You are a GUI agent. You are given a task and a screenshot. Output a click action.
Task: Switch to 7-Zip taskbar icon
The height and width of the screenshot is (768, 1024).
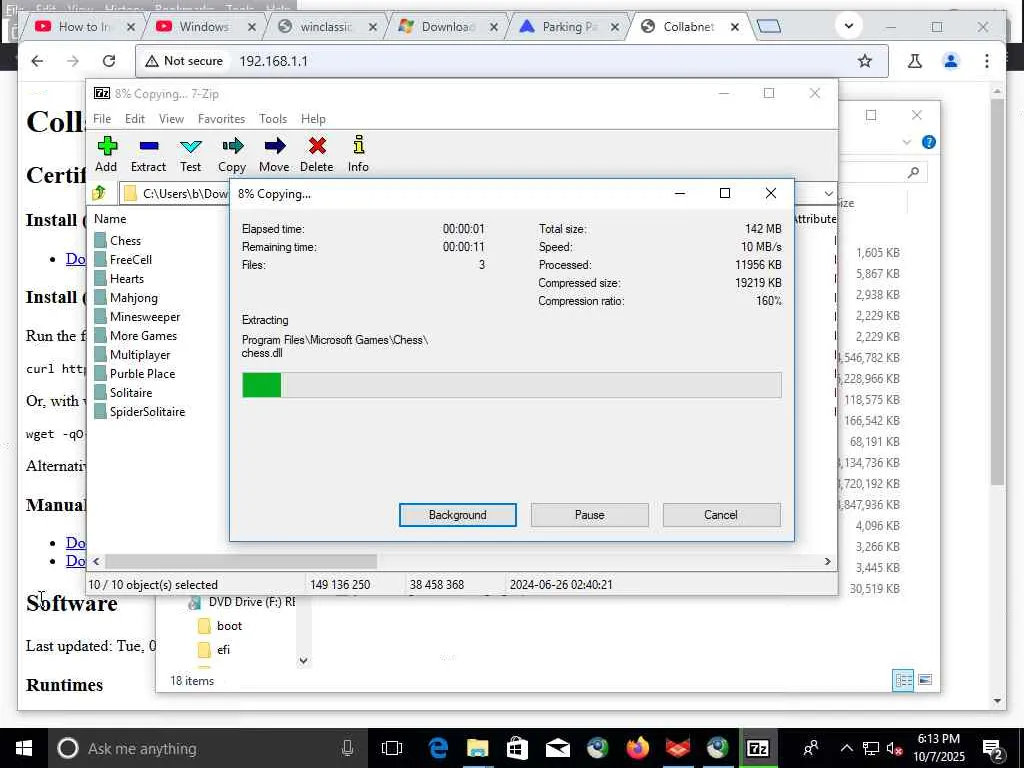tap(758, 748)
